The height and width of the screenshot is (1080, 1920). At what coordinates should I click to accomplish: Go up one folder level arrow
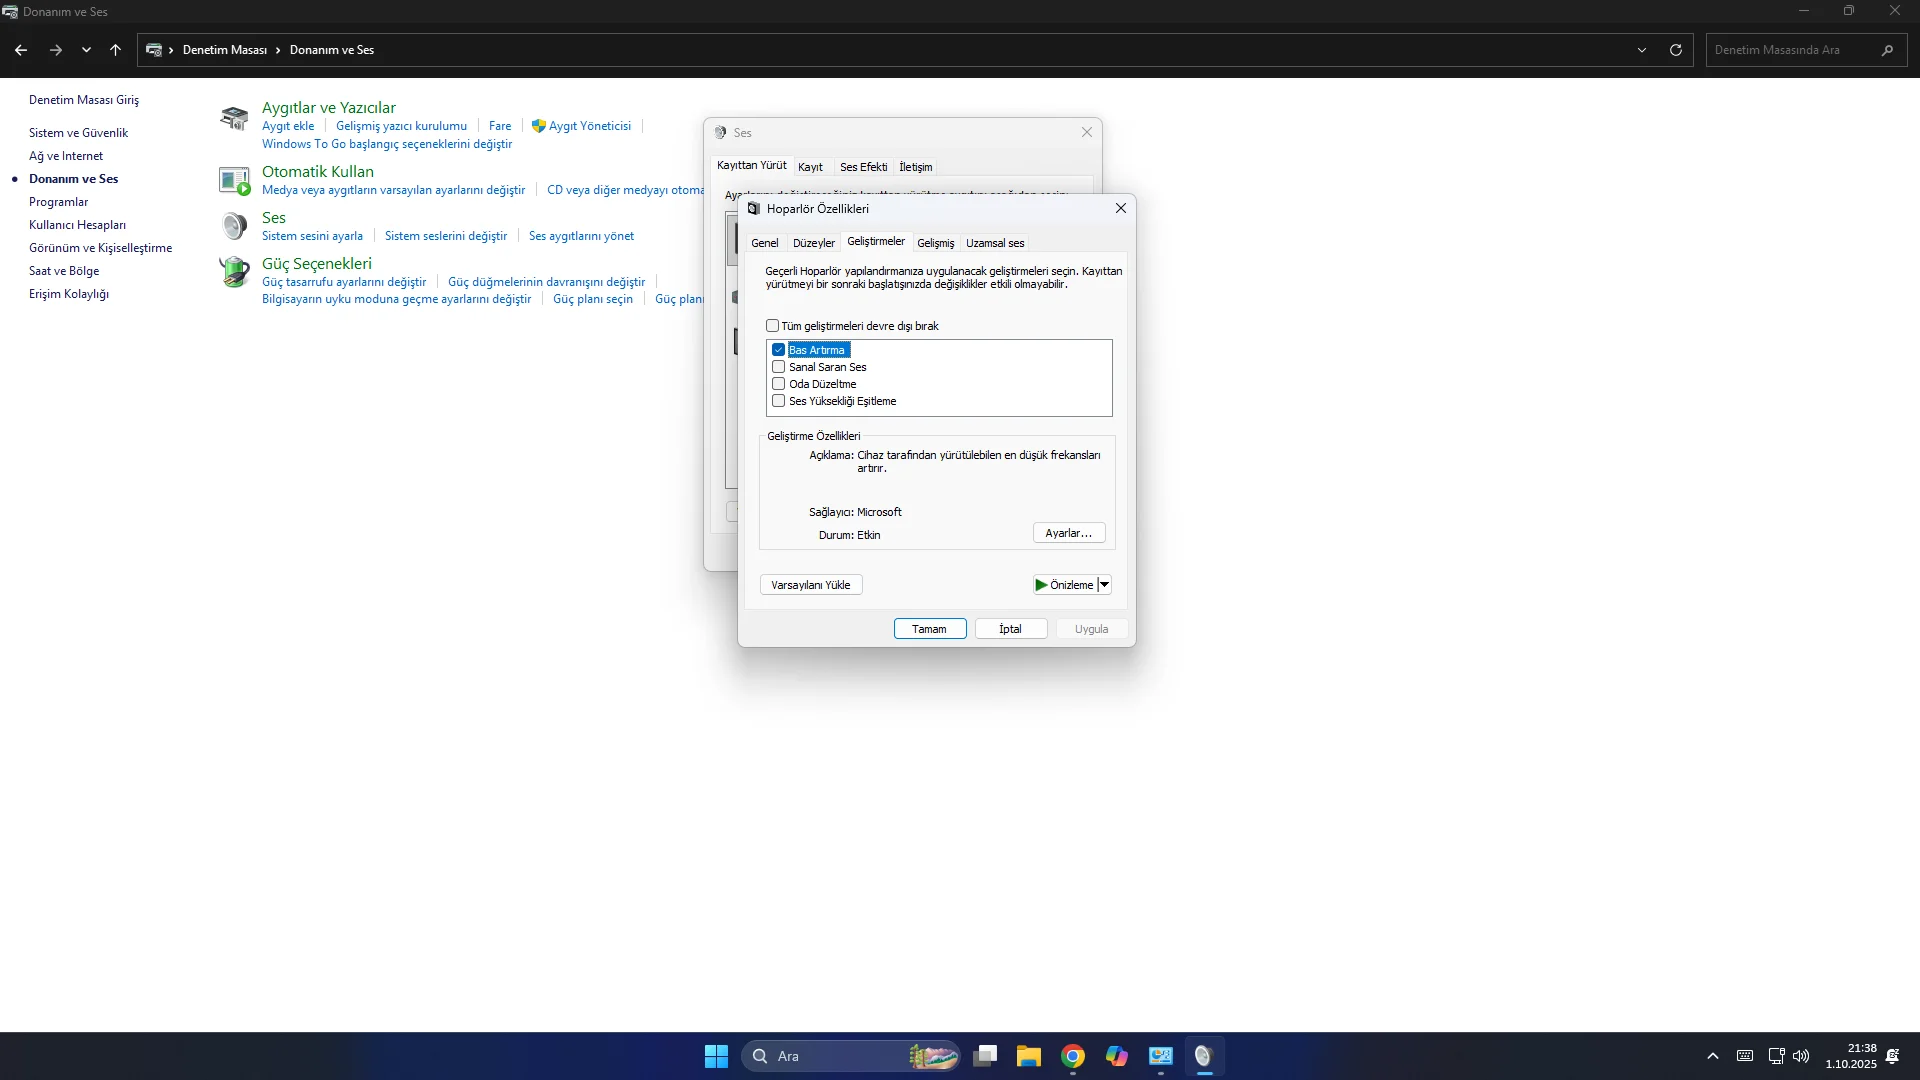115,50
